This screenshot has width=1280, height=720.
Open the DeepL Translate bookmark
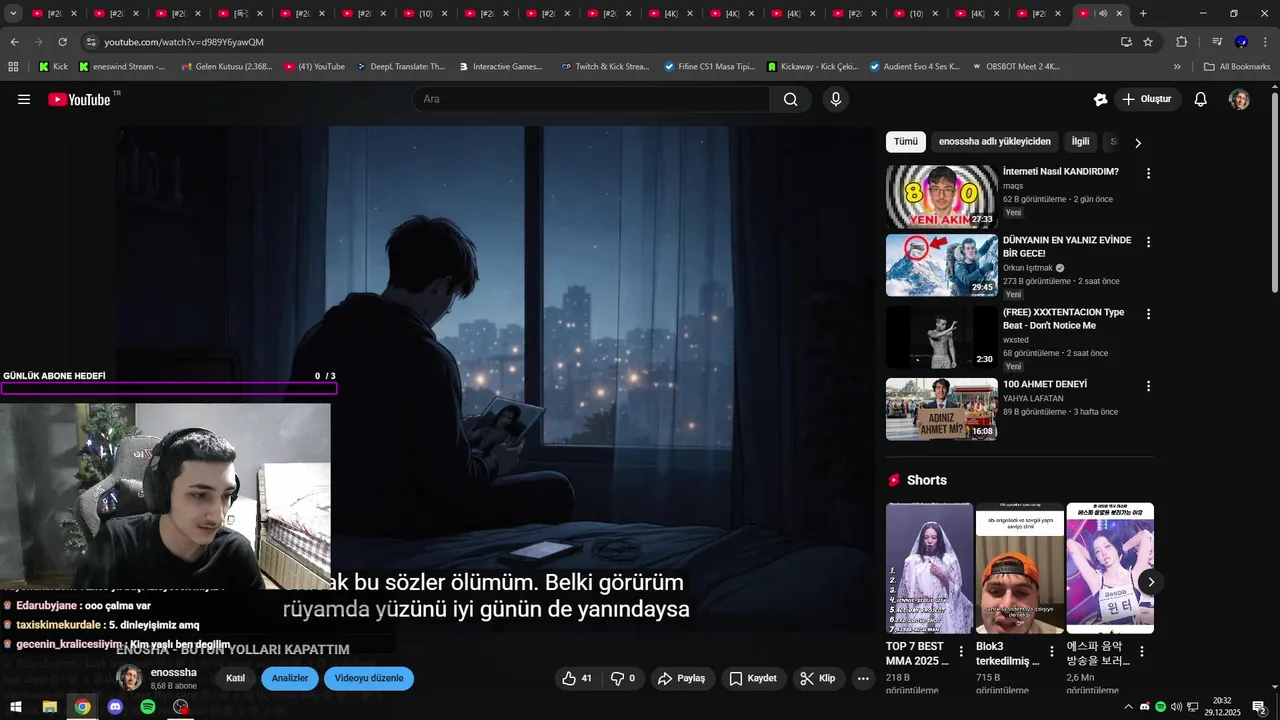400,67
